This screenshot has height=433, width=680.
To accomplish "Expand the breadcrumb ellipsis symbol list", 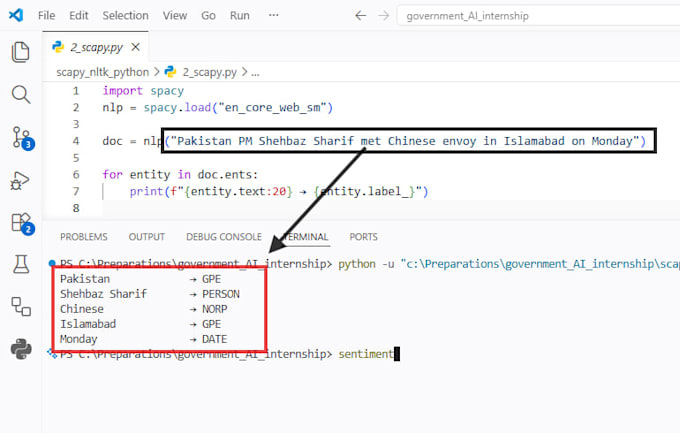I will point(255,72).
